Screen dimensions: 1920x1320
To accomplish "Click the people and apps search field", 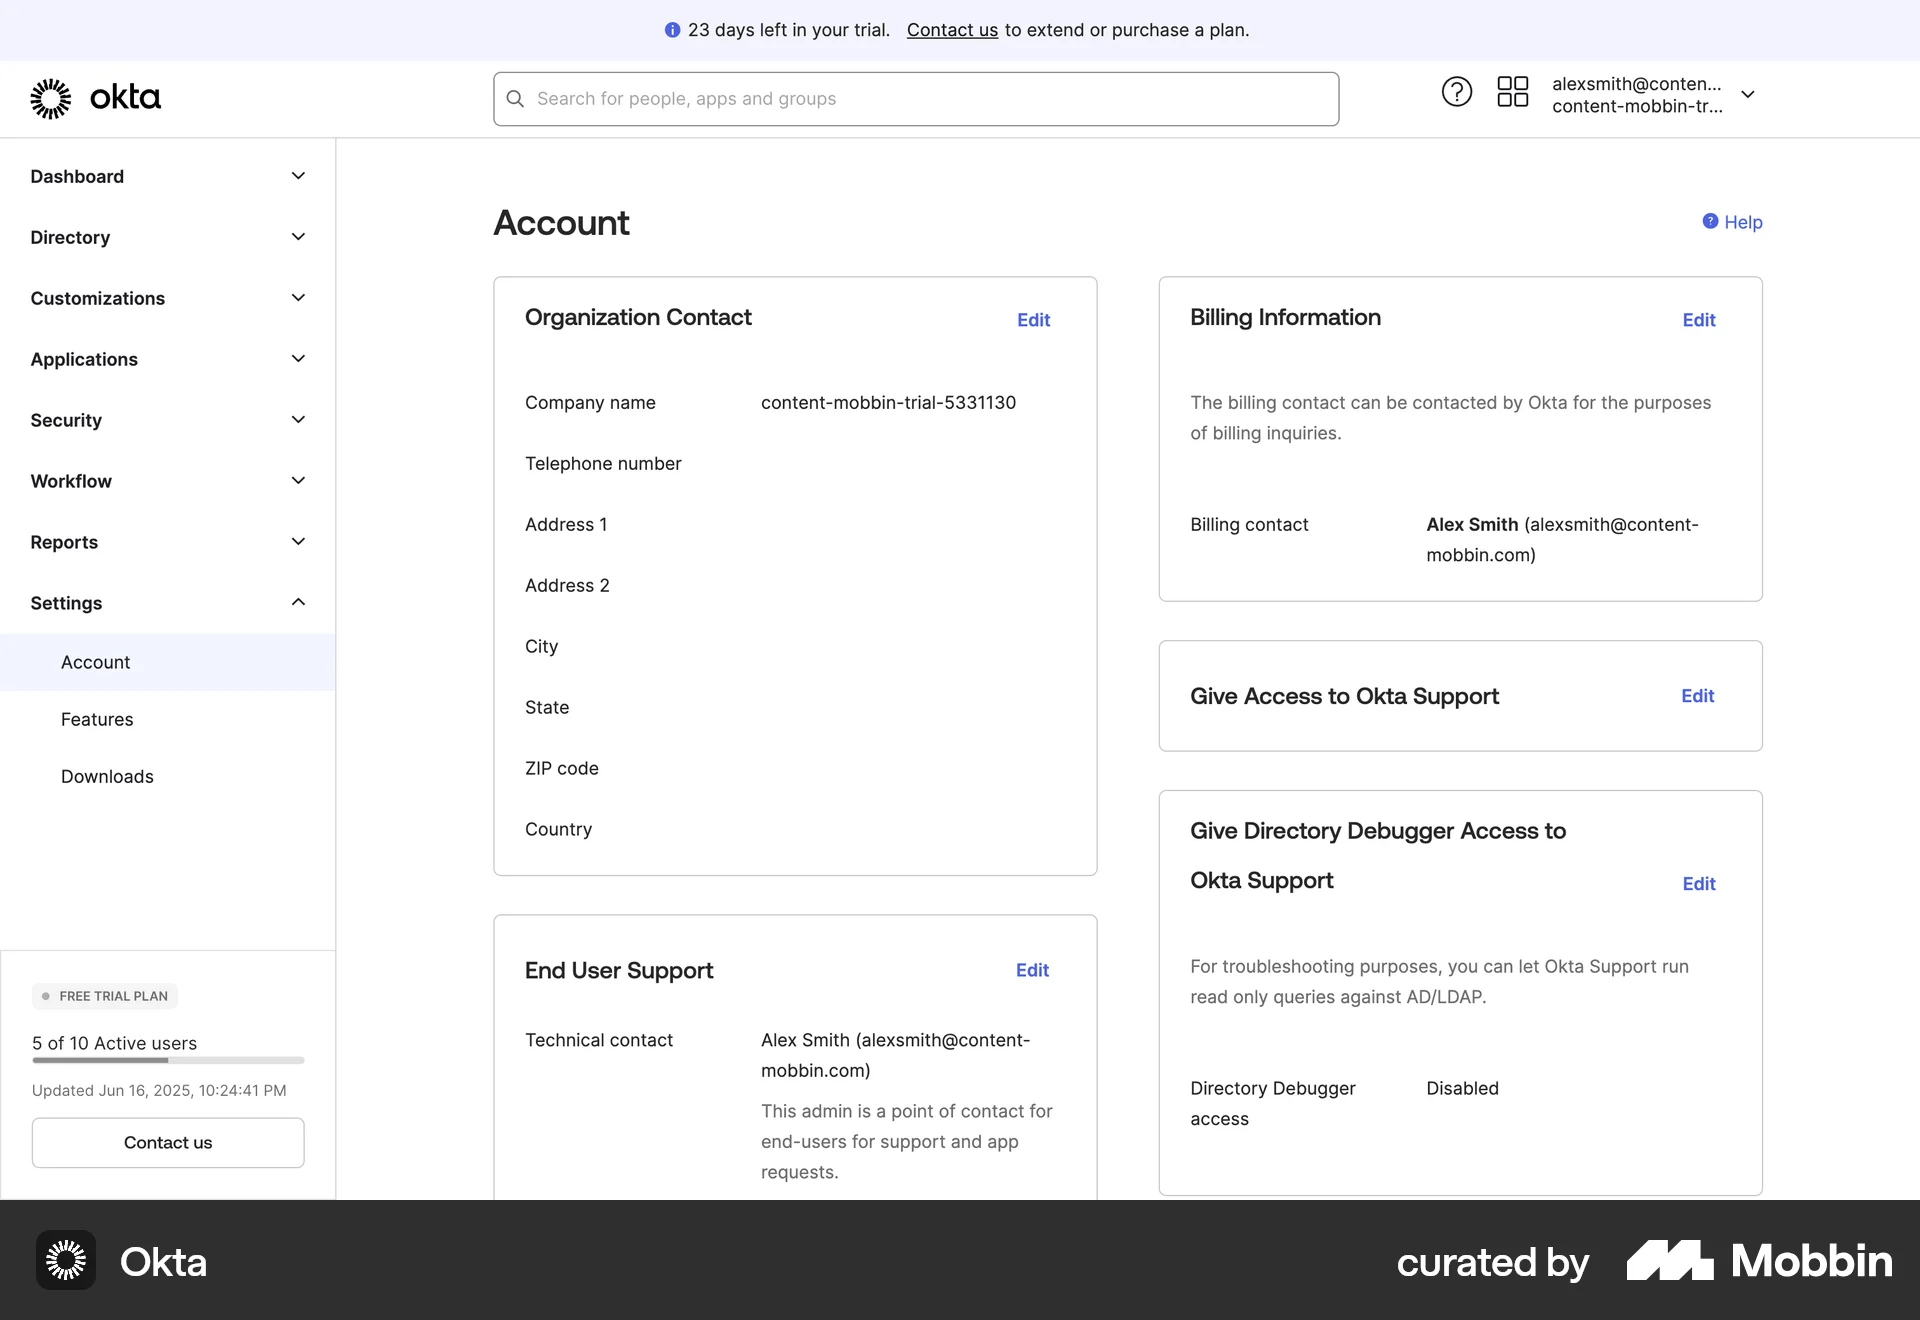I will [x=915, y=98].
